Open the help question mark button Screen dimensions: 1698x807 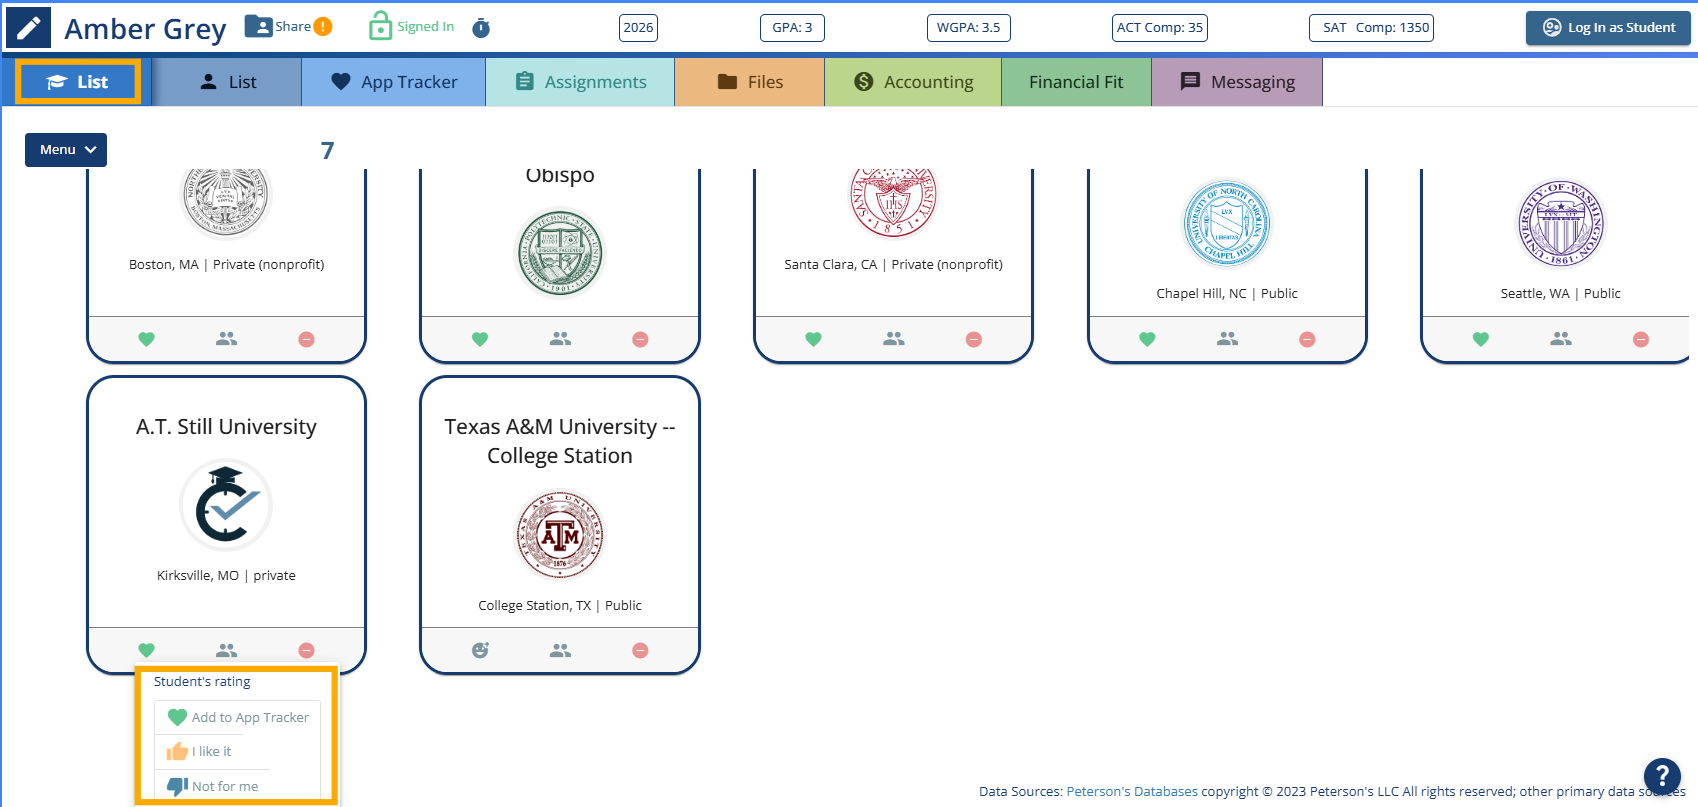pyautogui.click(x=1662, y=776)
